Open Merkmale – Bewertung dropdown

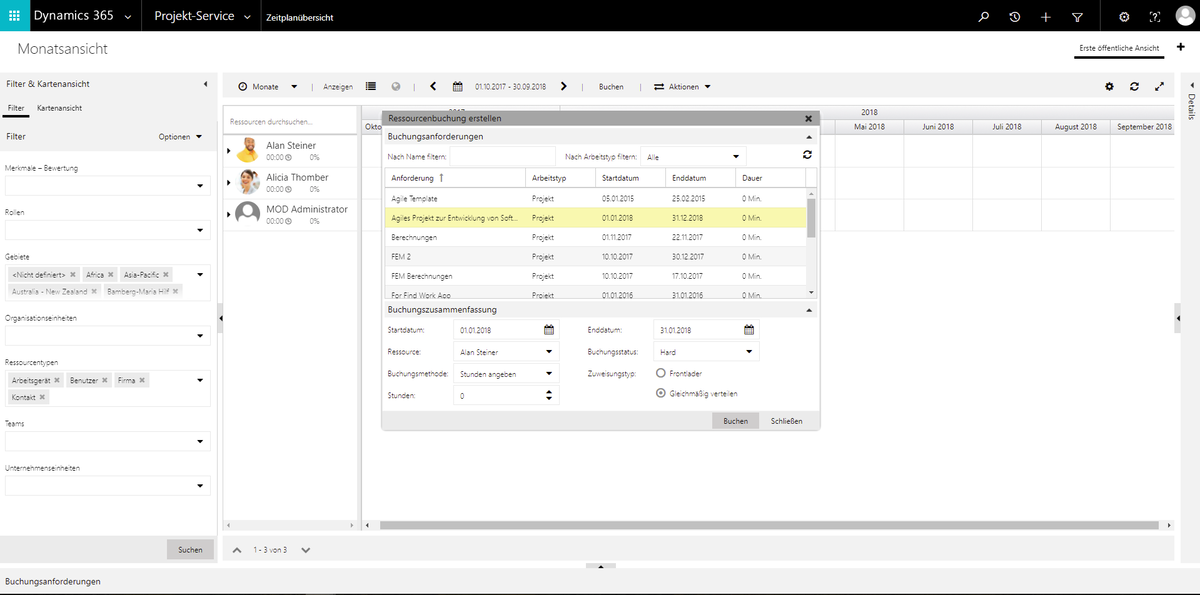click(x=200, y=186)
